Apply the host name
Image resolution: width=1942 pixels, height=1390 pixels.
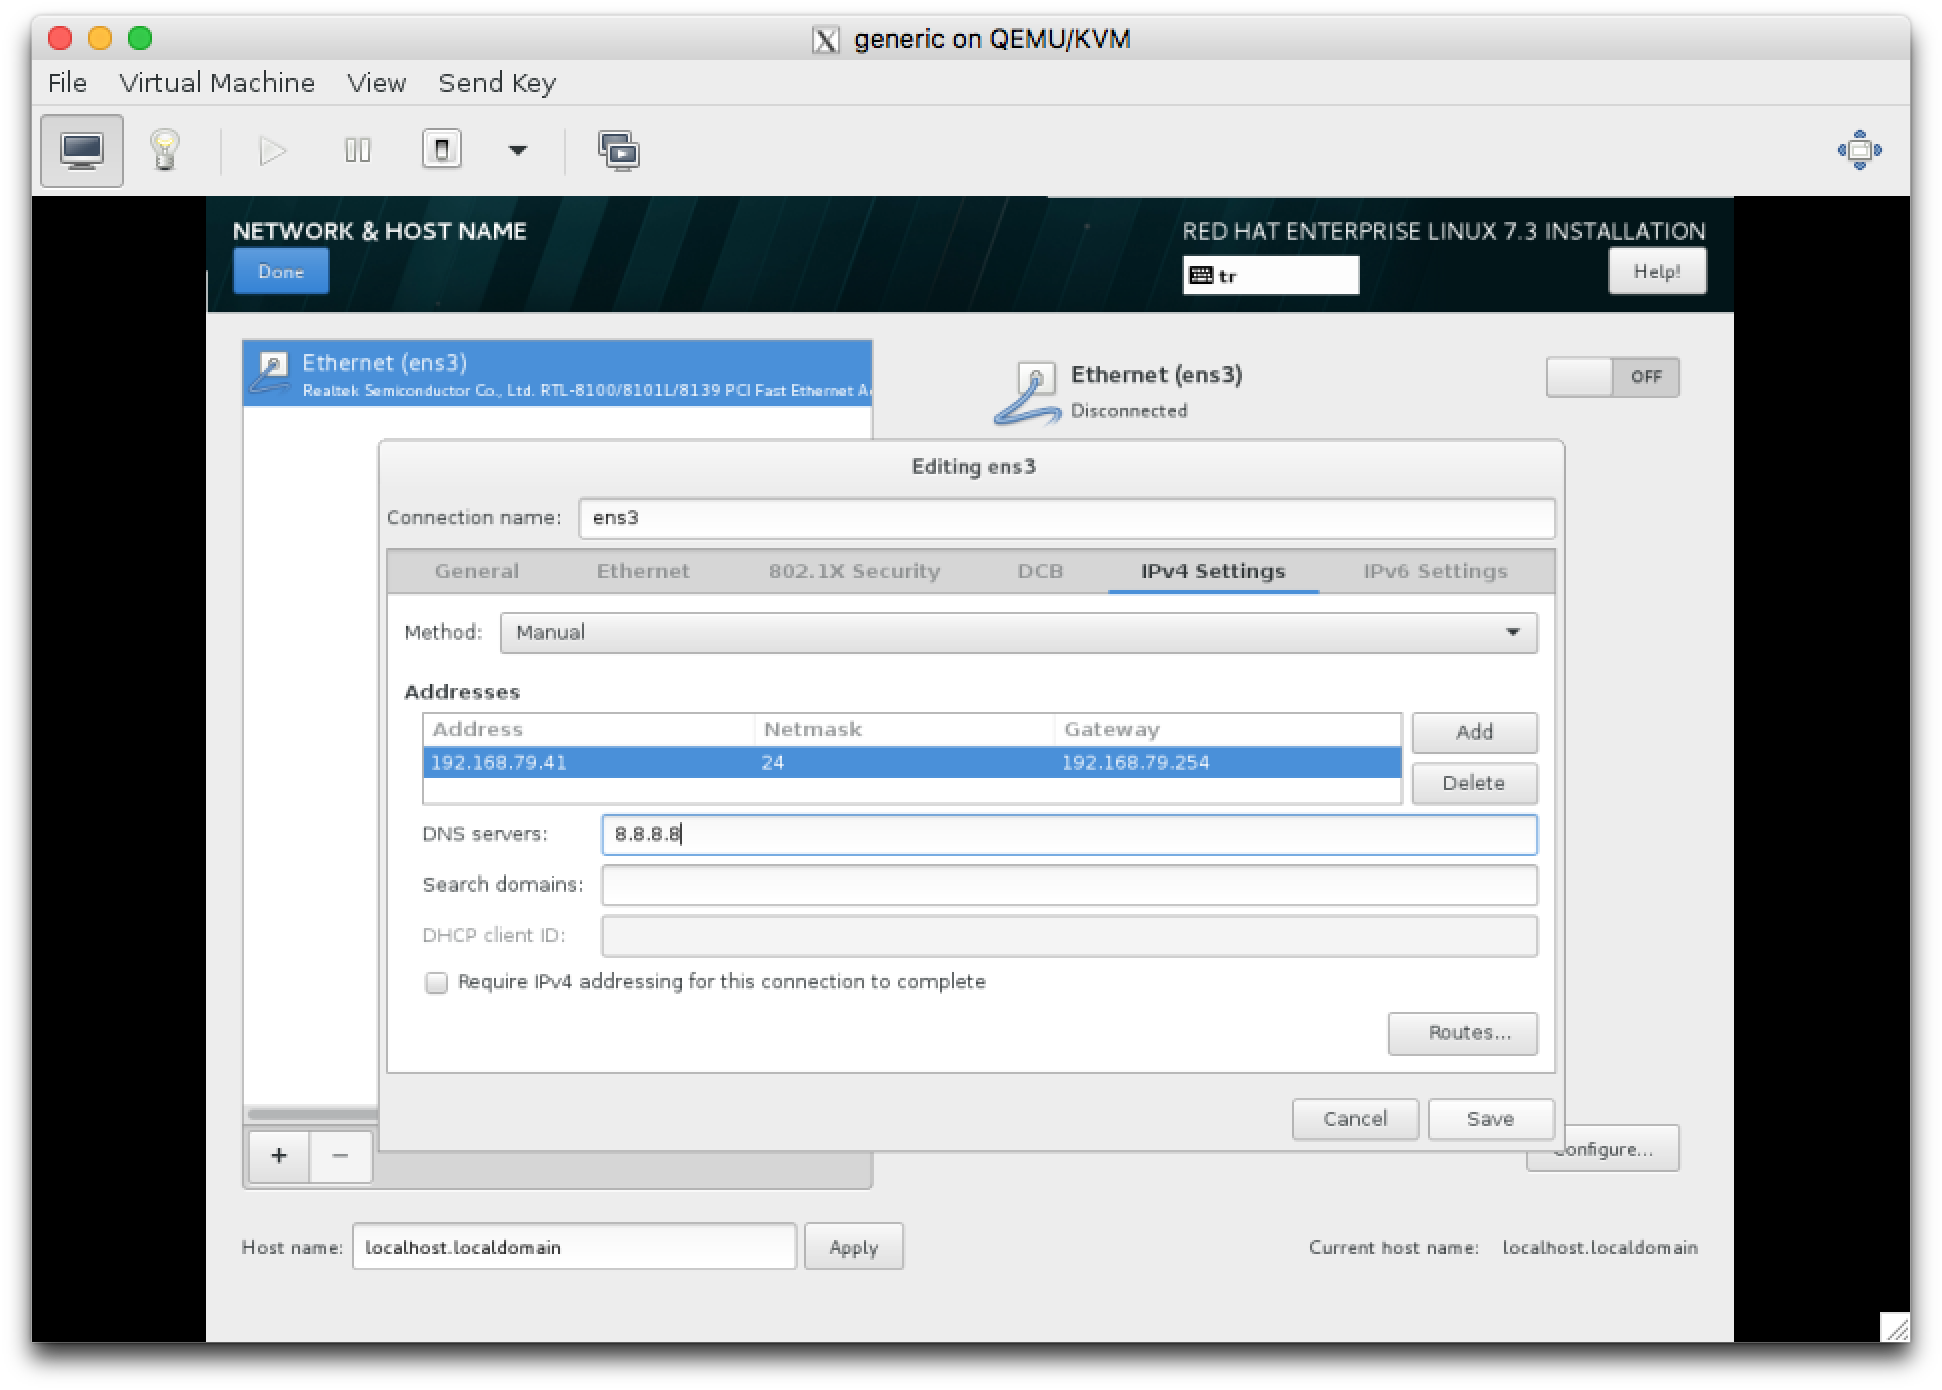pos(854,1247)
